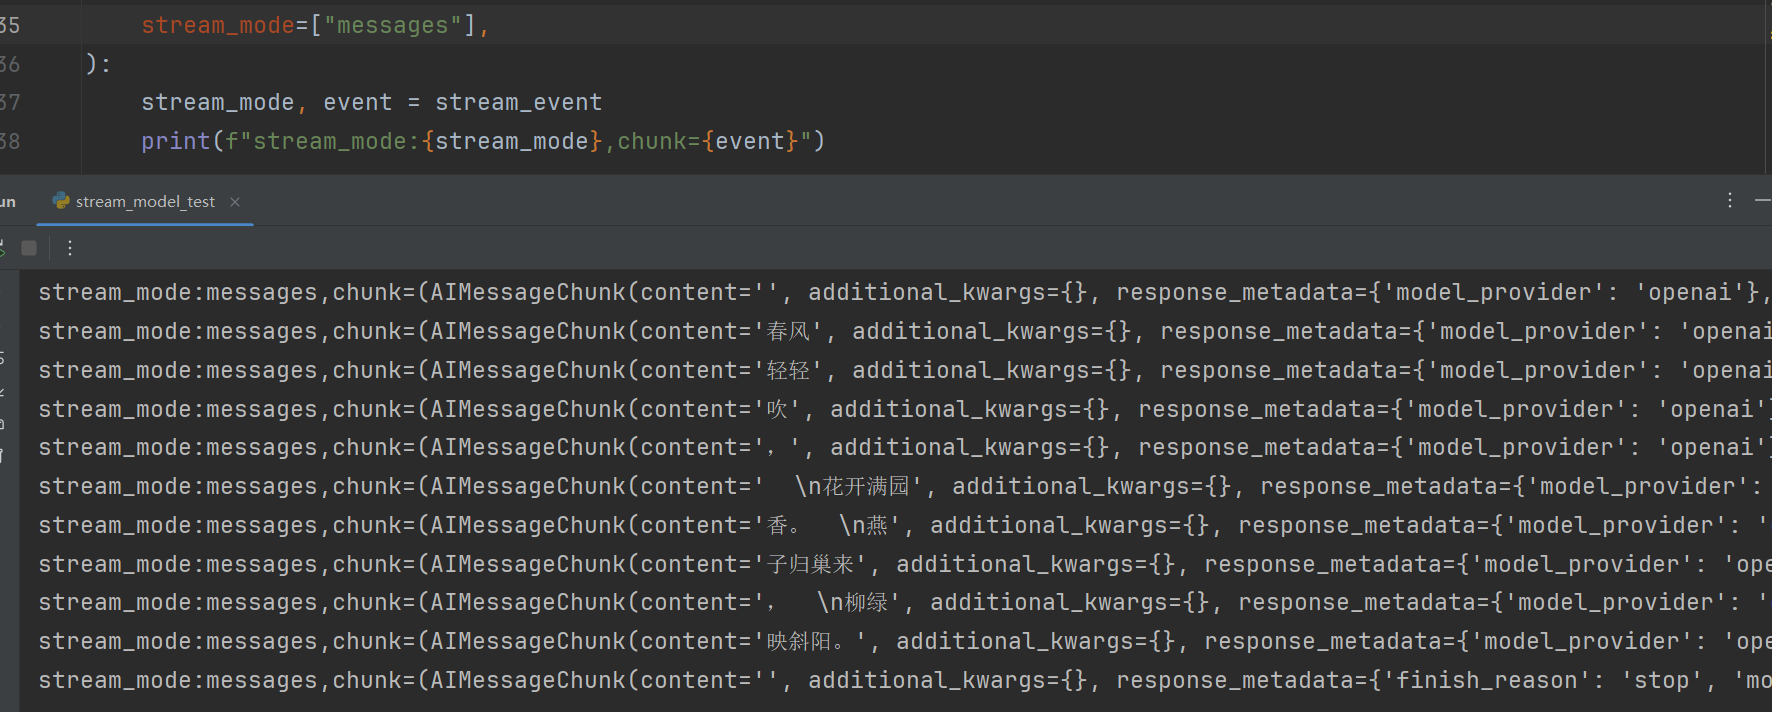Click output line containing '香。 \n燕'
The width and height of the screenshot is (1772, 712).
[x=904, y=525]
